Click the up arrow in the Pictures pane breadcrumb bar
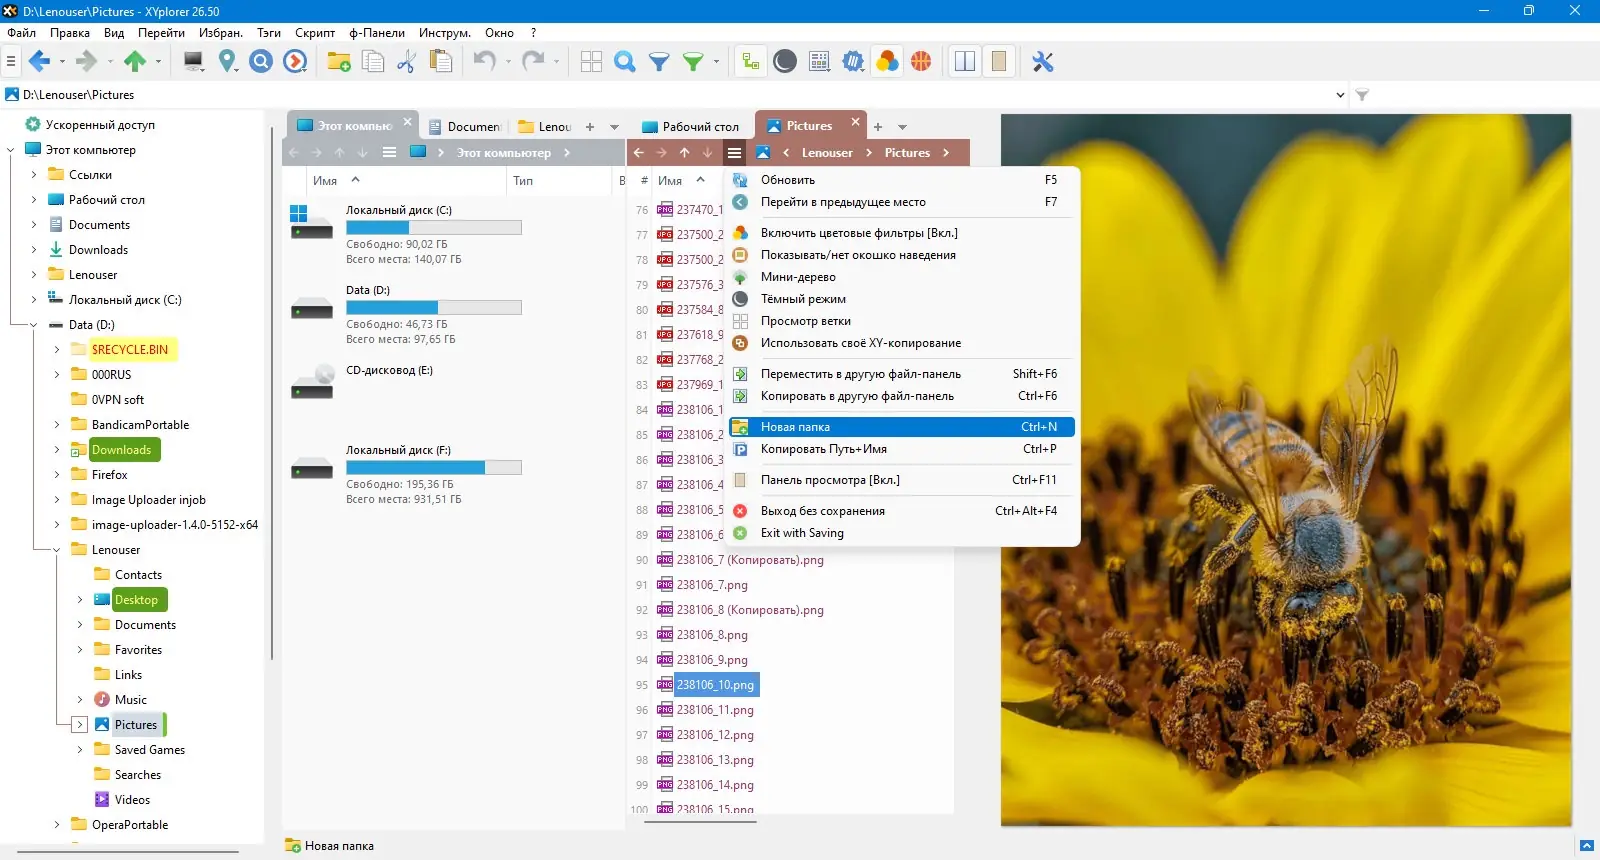This screenshot has width=1600, height=860. tap(685, 153)
